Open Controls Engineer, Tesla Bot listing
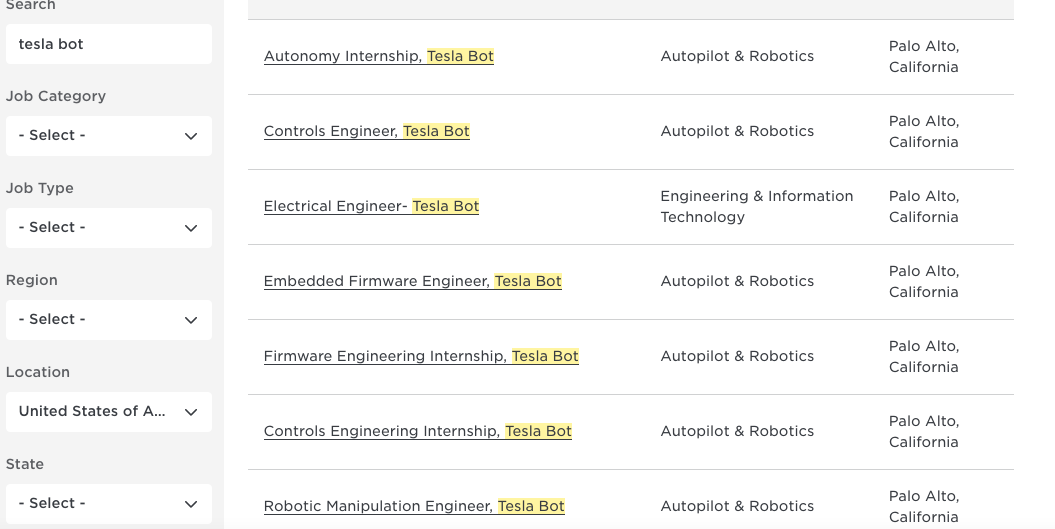Viewport: 1055px width, 529px height. [x=367, y=131]
